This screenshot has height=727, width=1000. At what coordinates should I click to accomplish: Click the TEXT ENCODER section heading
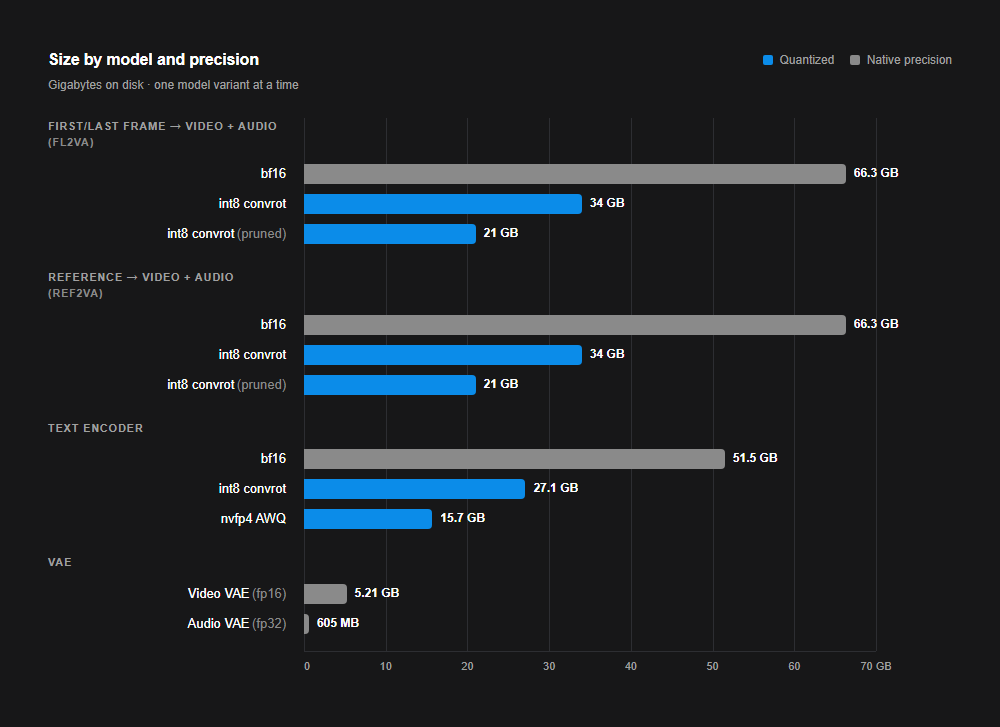96,428
